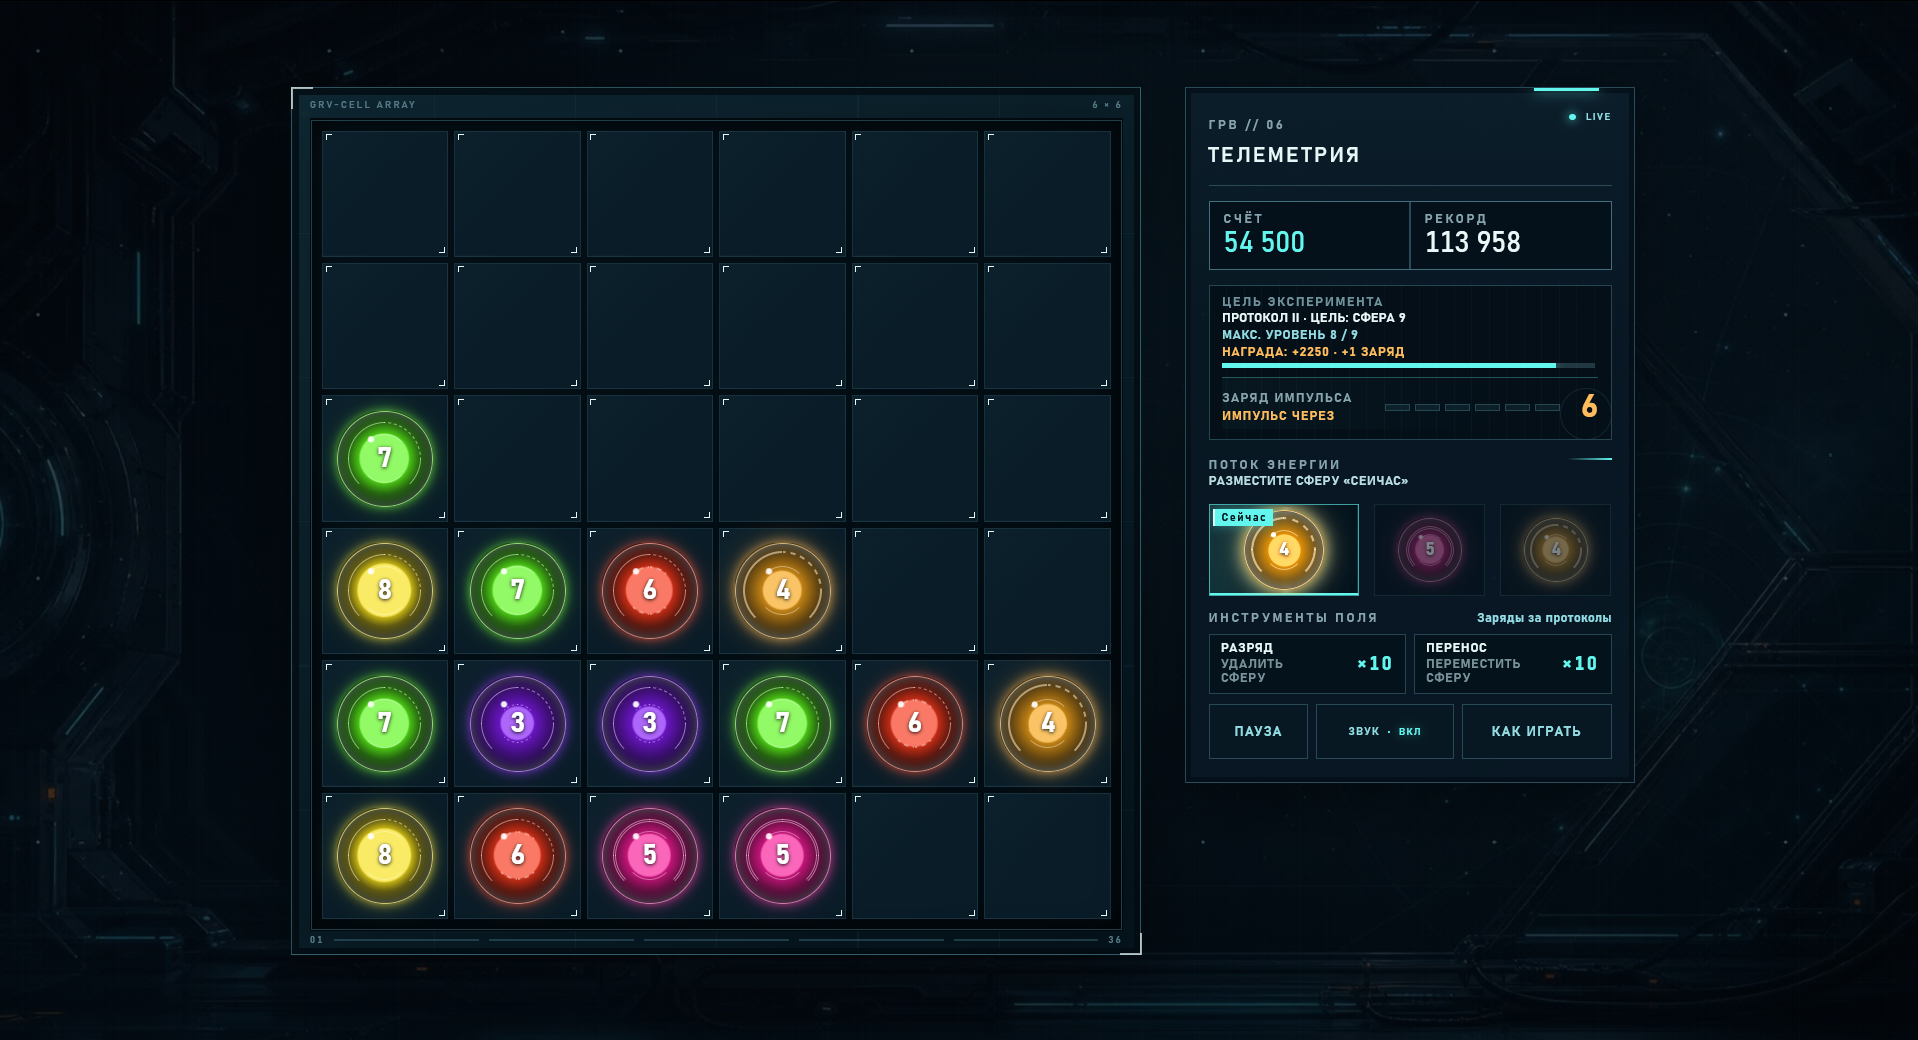Image resolution: width=1918 pixels, height=1040 pixels.
Task: Click the «НАГРАДА: +2250 · +1 ЗАРЯД» line
Action: (x=1313, y=352)
